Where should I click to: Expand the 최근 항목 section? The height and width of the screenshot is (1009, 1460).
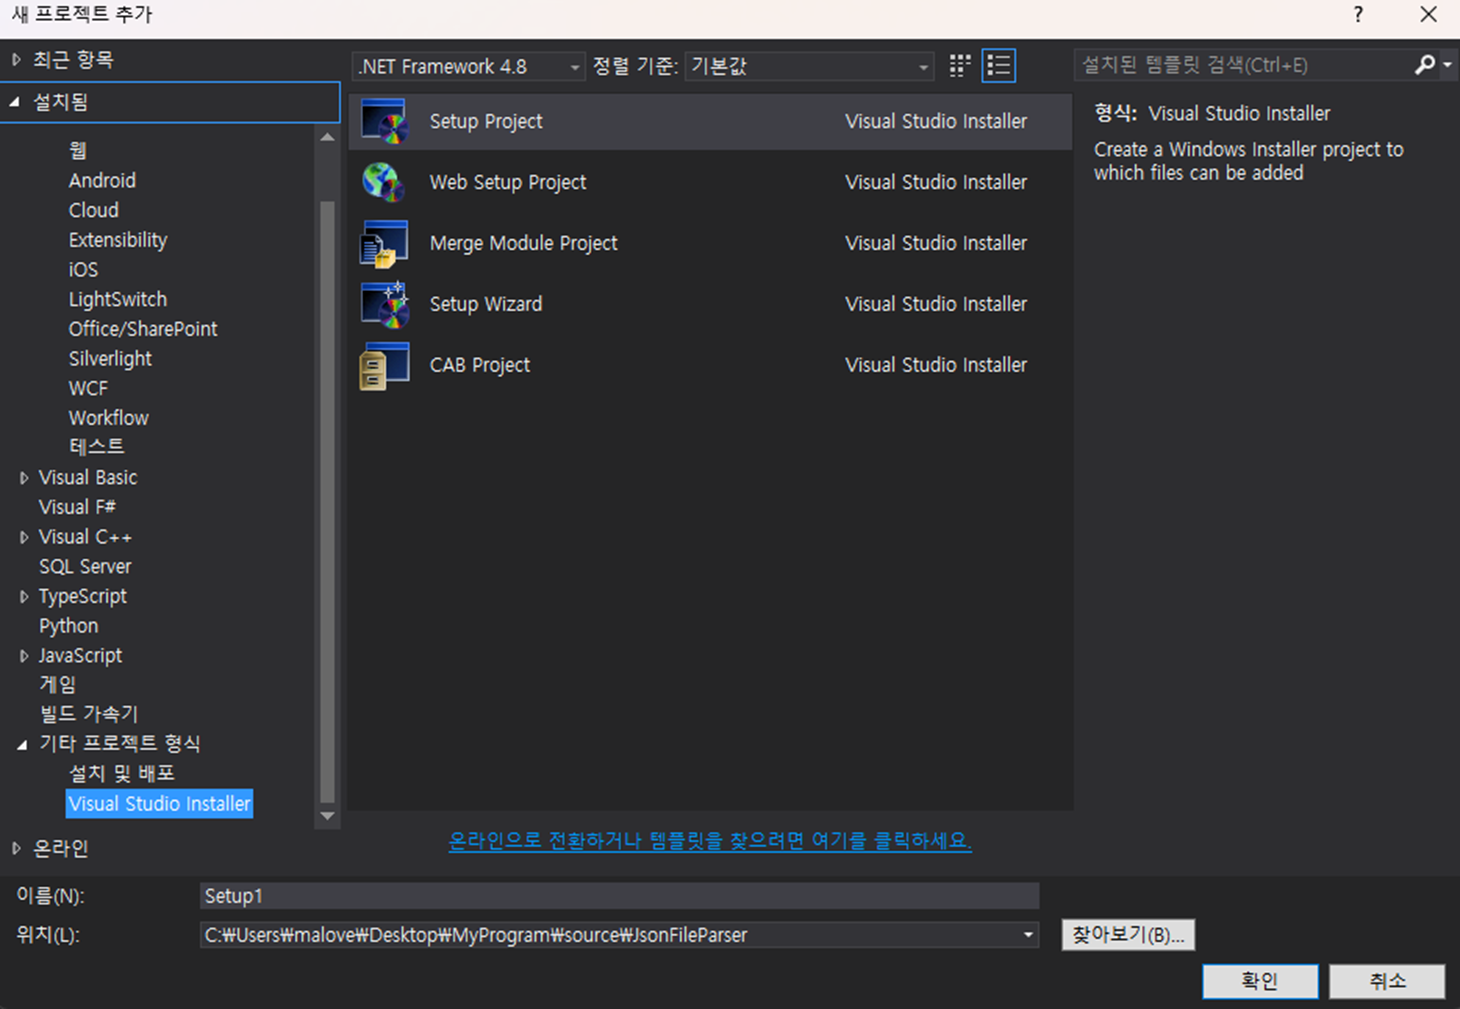click(x=16, y=60)
